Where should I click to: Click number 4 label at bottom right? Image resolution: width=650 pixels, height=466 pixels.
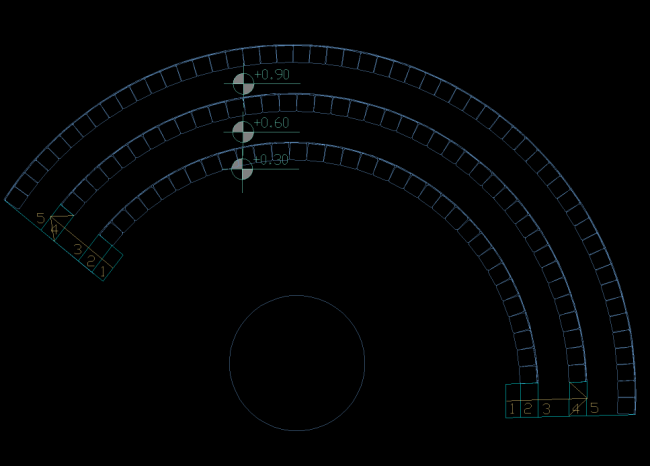[576, 408]
